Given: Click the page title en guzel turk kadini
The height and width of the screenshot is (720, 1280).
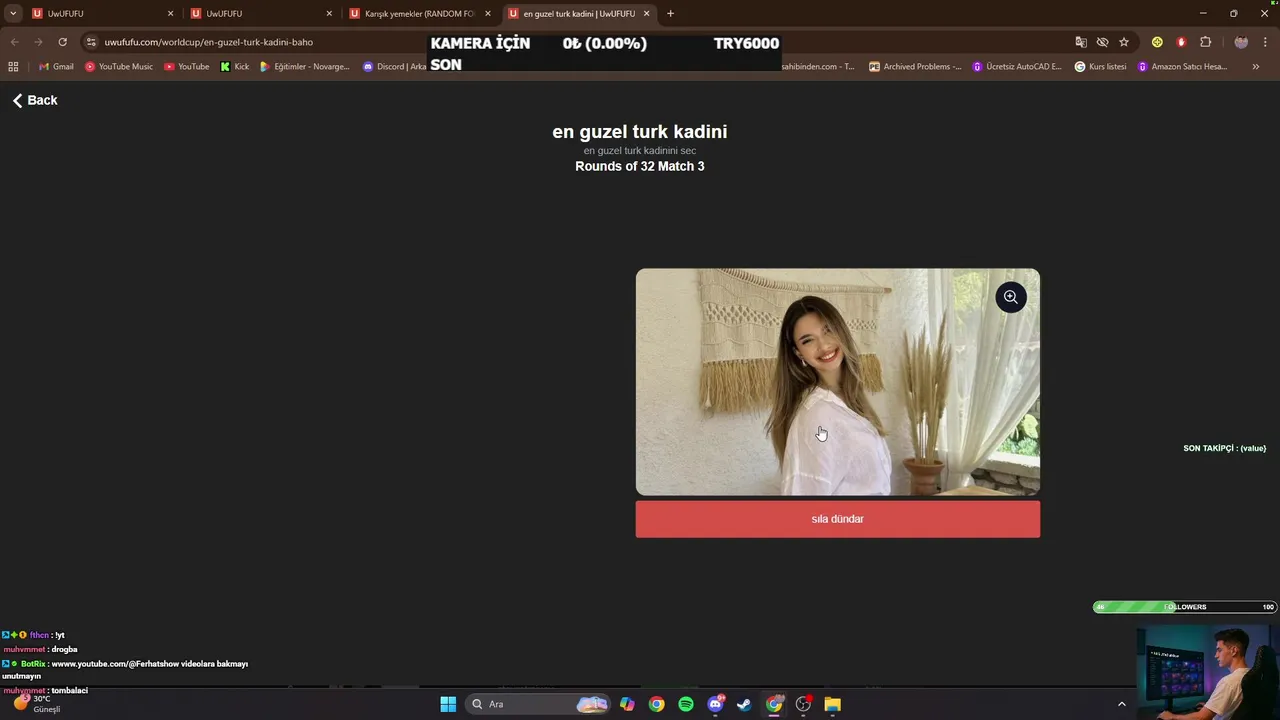Looking at the screenshot, I should pyautogui.click(x=640, y=132).
